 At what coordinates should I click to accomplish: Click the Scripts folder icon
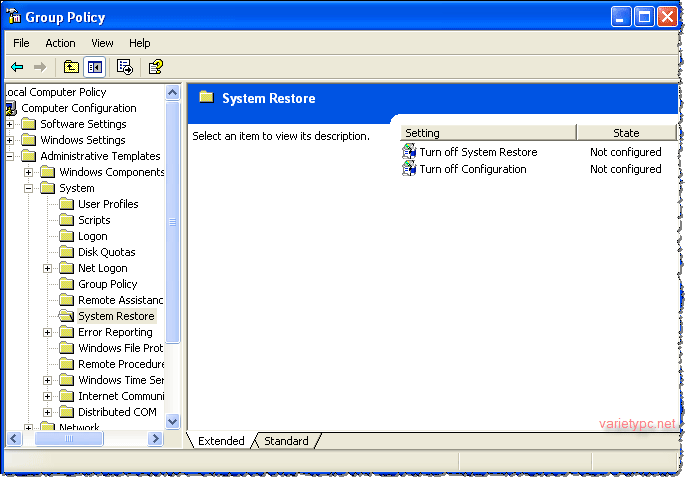point(66,220)
